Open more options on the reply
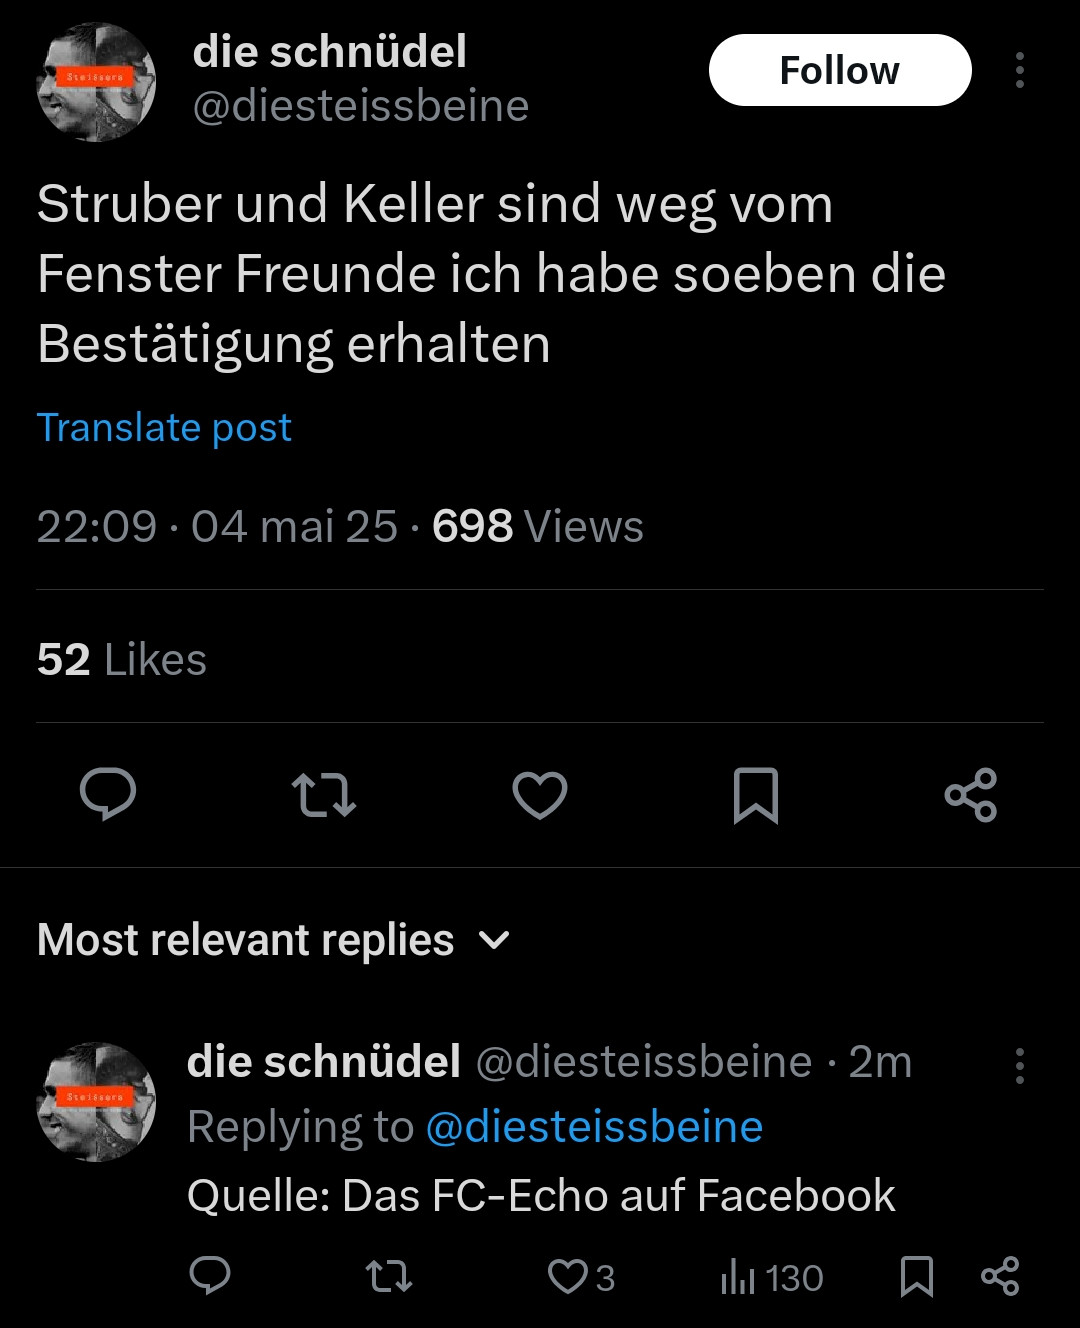Image resolution: width=1080 pixels, height=1328 pixels. (1019, 1066)
